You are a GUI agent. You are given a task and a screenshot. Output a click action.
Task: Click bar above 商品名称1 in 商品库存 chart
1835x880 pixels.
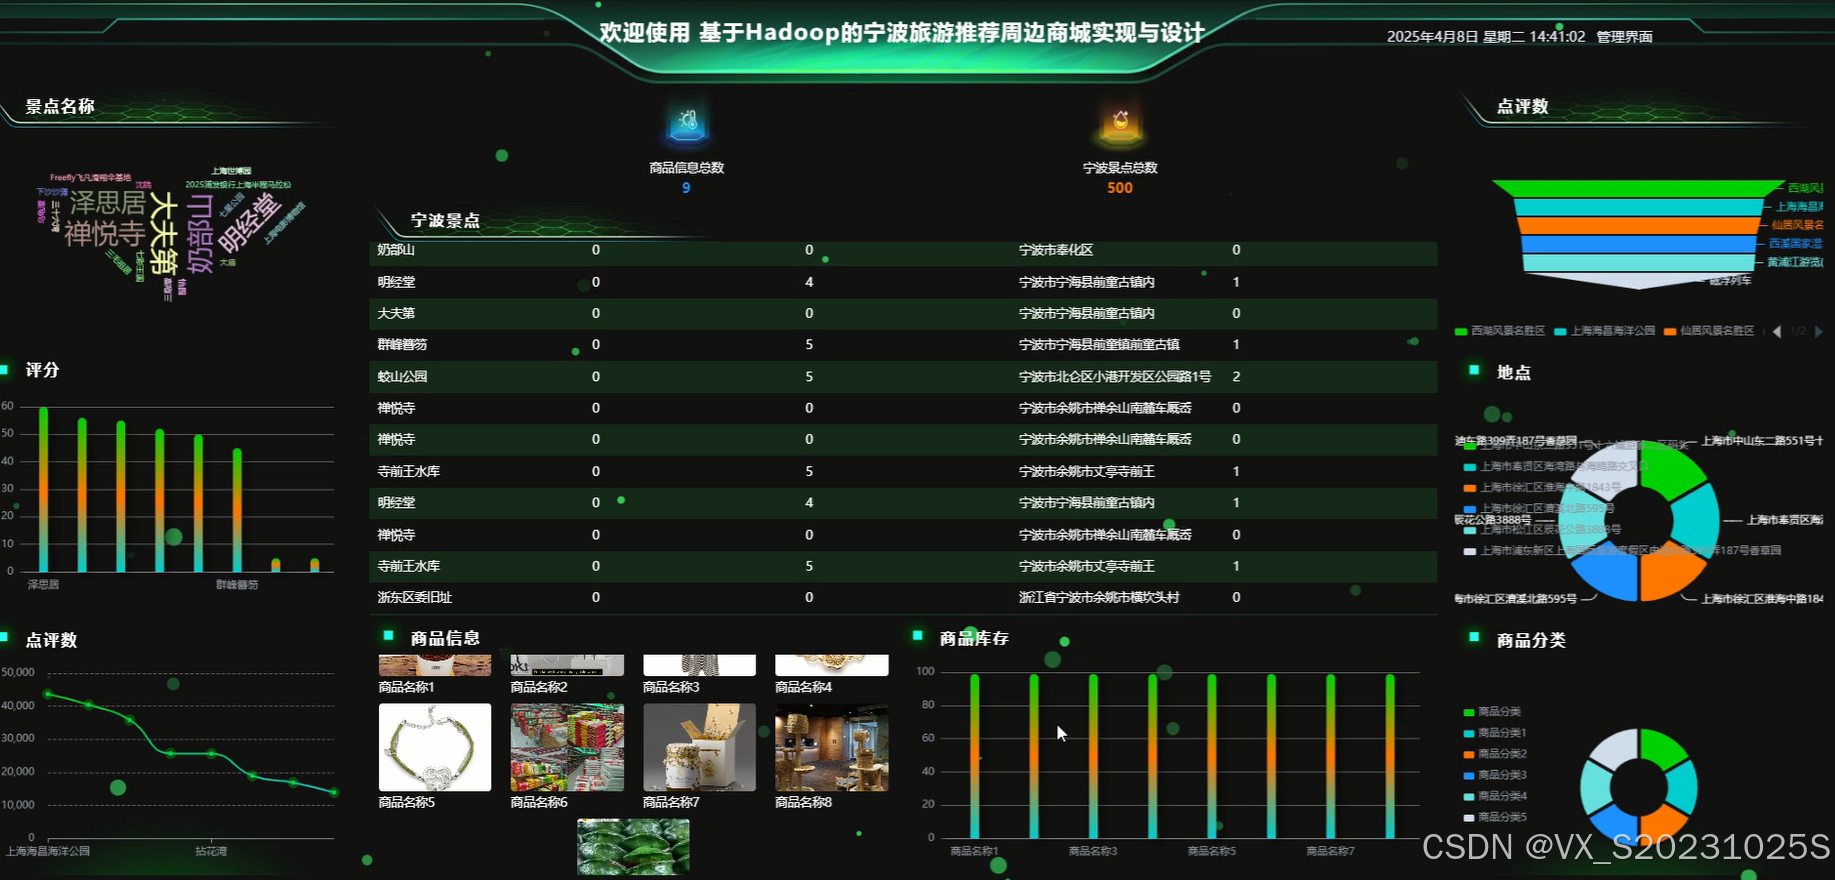pos(975,756)
